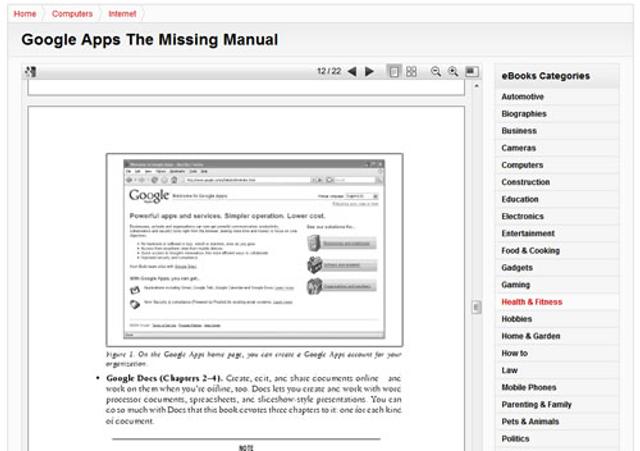Click the 12 / 22 page indicator
The width and height of the screenshot is (640, 451).
(x=329, y=71)
